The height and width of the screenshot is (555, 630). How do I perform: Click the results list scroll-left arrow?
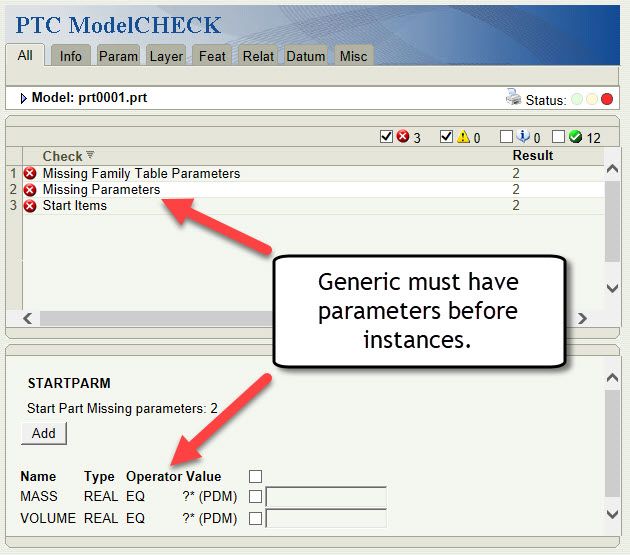click(27, 319)
